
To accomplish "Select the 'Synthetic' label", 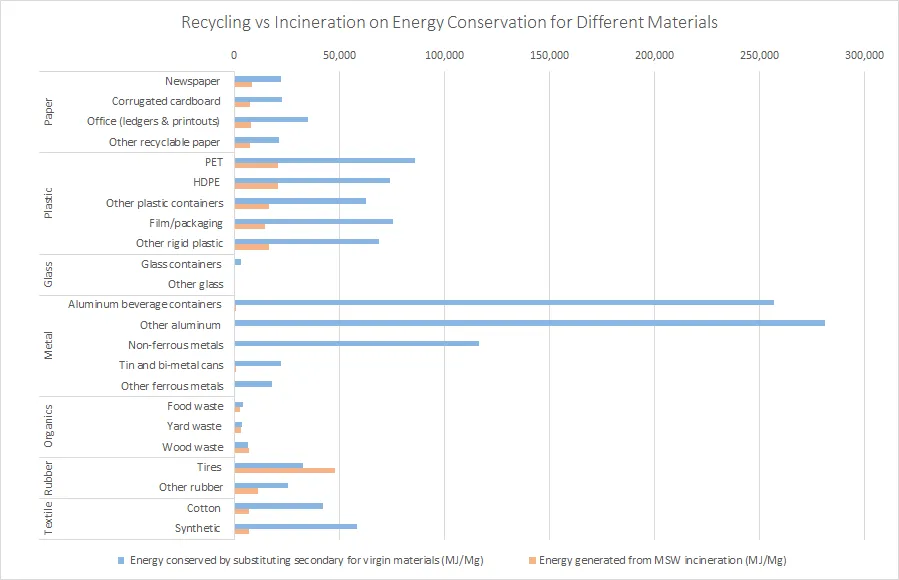I will click(x=197, y=528).
